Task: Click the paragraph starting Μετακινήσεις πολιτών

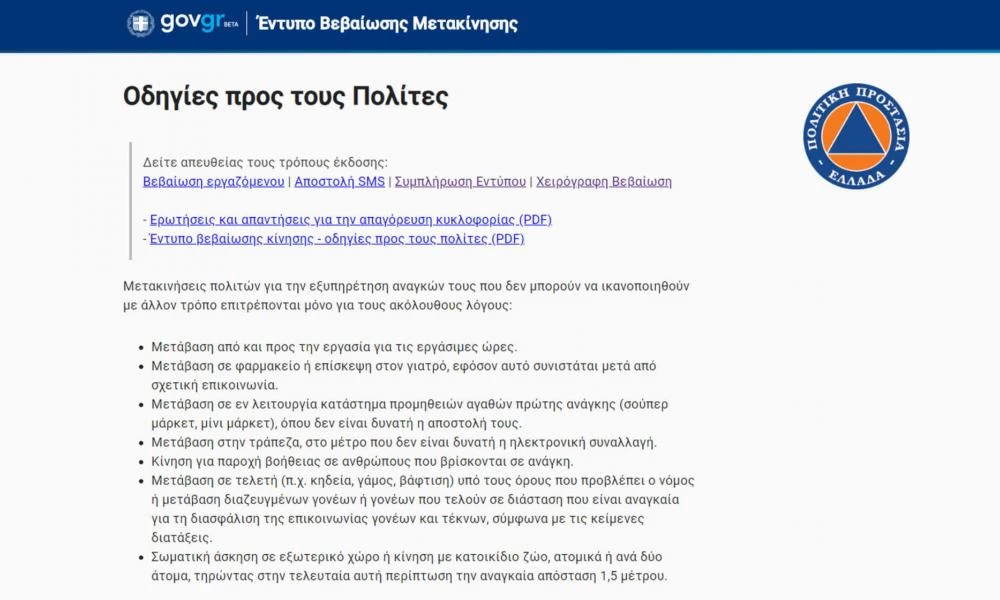Action: (406, 296)
